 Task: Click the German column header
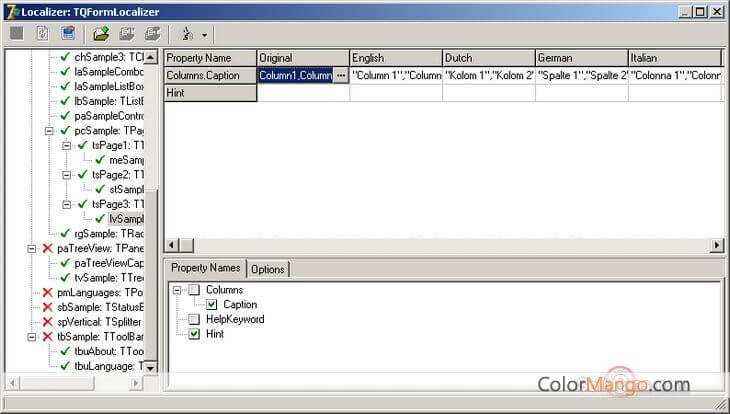580,58
